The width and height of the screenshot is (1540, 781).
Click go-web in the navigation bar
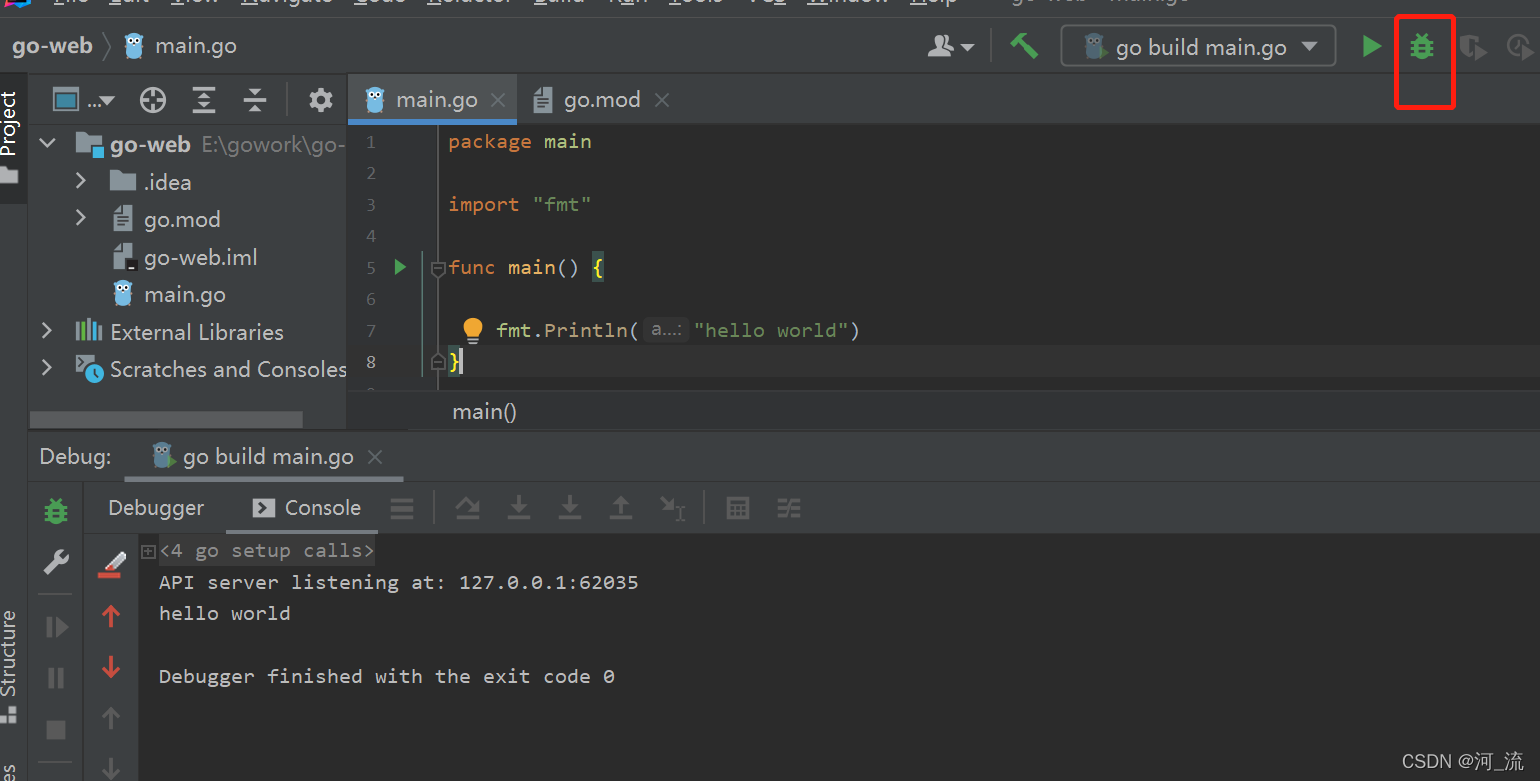point(51,45)
